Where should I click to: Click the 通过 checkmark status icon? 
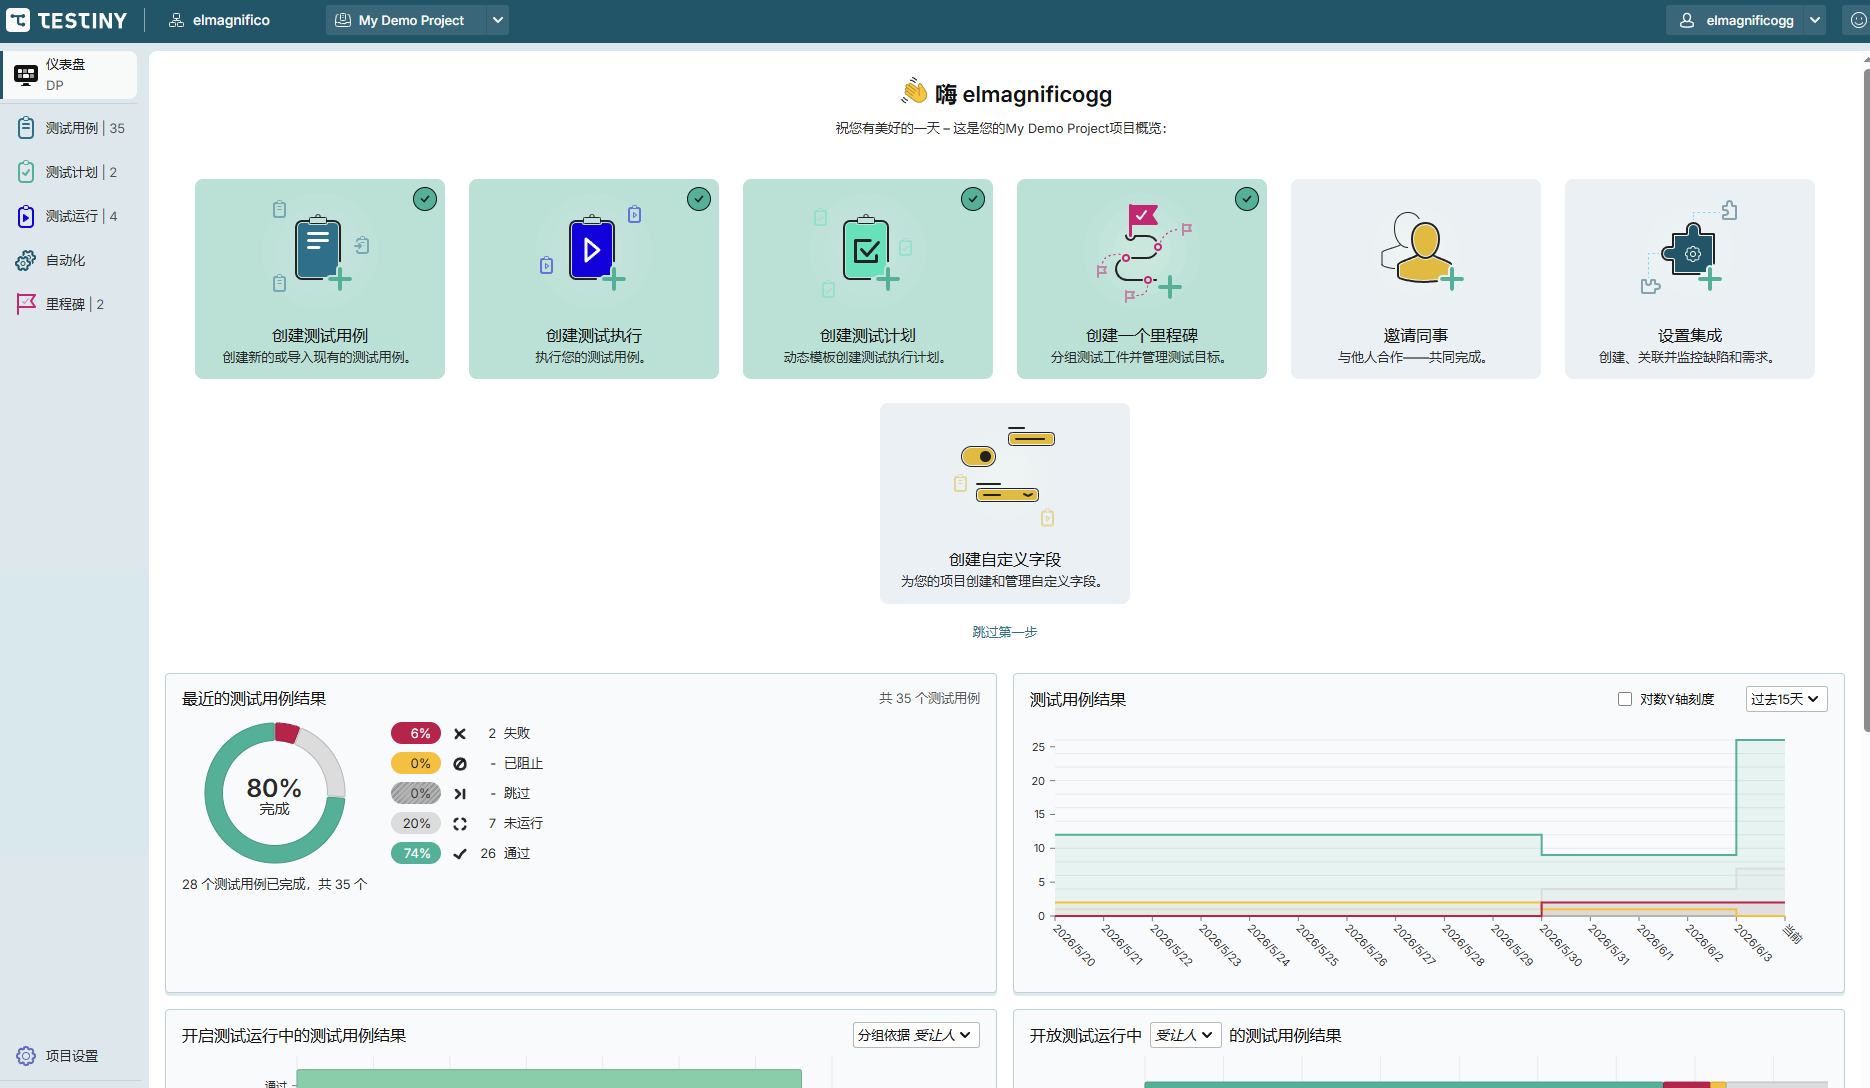[460, 853]
